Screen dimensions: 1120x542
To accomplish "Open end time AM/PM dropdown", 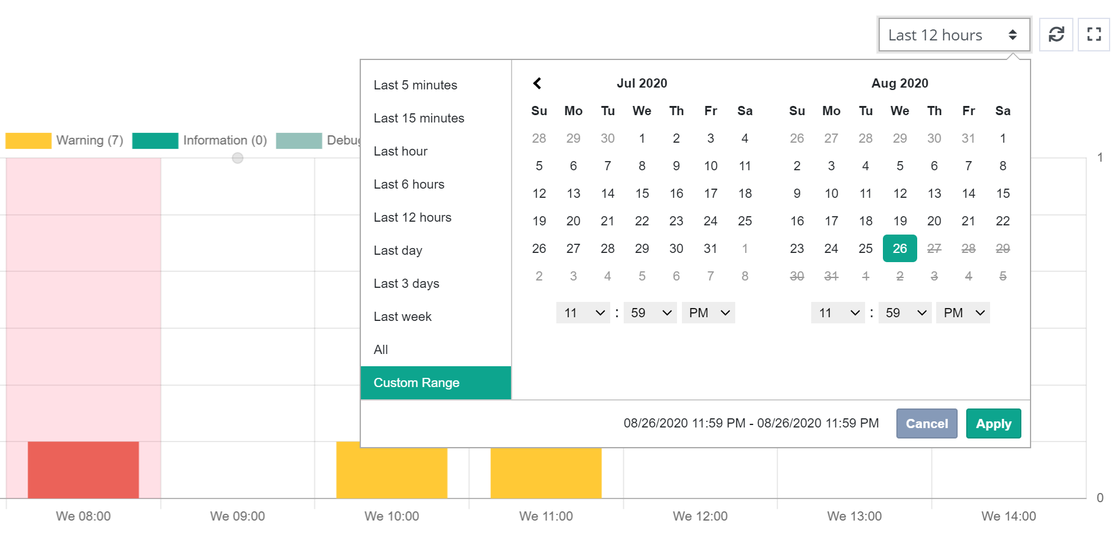I will (x=963, y=313).
